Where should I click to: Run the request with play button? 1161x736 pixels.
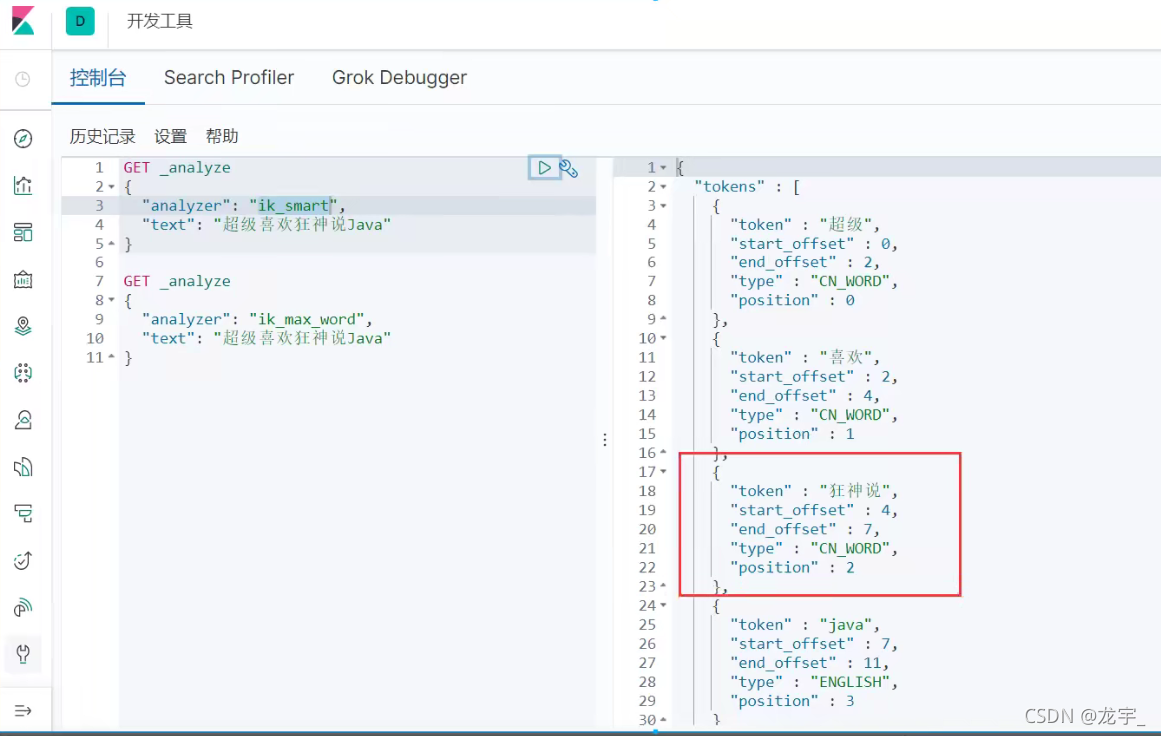(x=544, y=168)
